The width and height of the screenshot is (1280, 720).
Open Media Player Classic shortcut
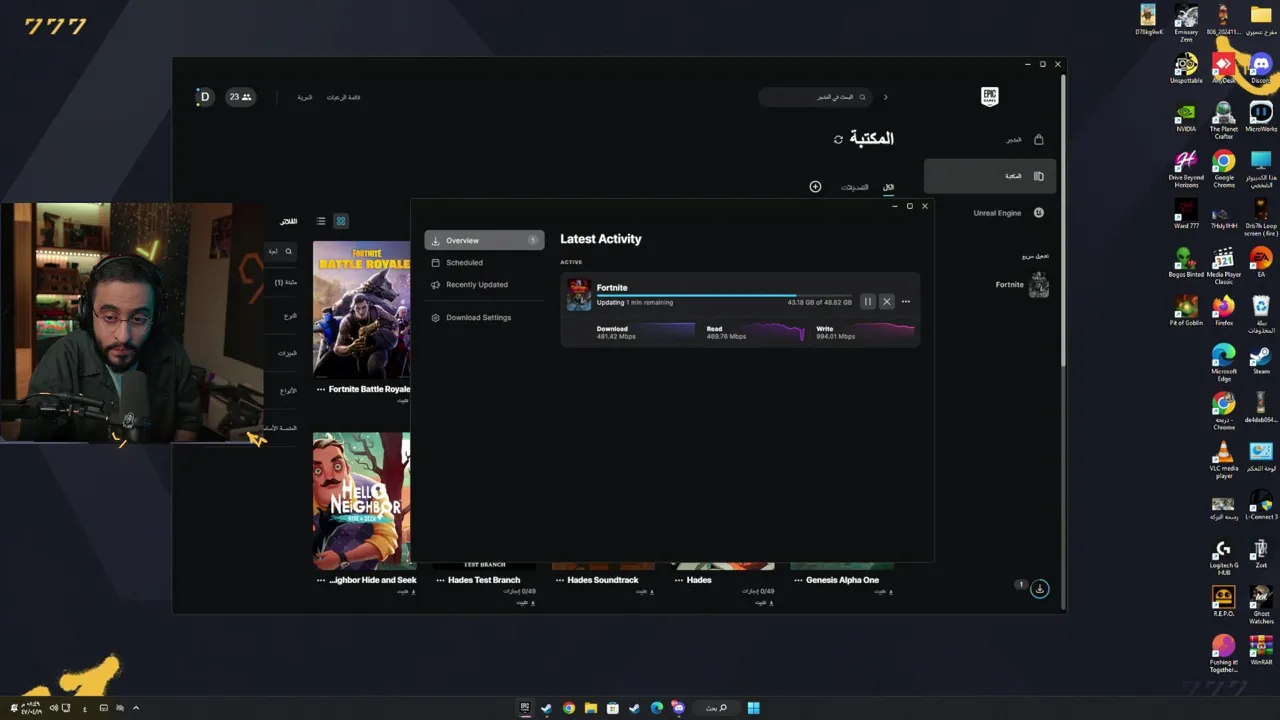1224,266
